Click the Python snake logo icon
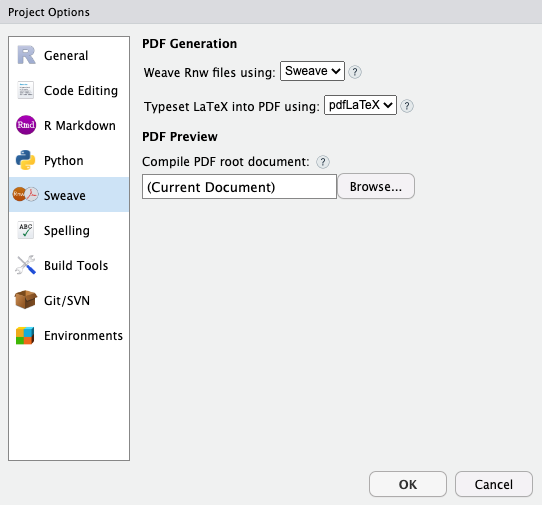542x505 pixels. (26, 160)
